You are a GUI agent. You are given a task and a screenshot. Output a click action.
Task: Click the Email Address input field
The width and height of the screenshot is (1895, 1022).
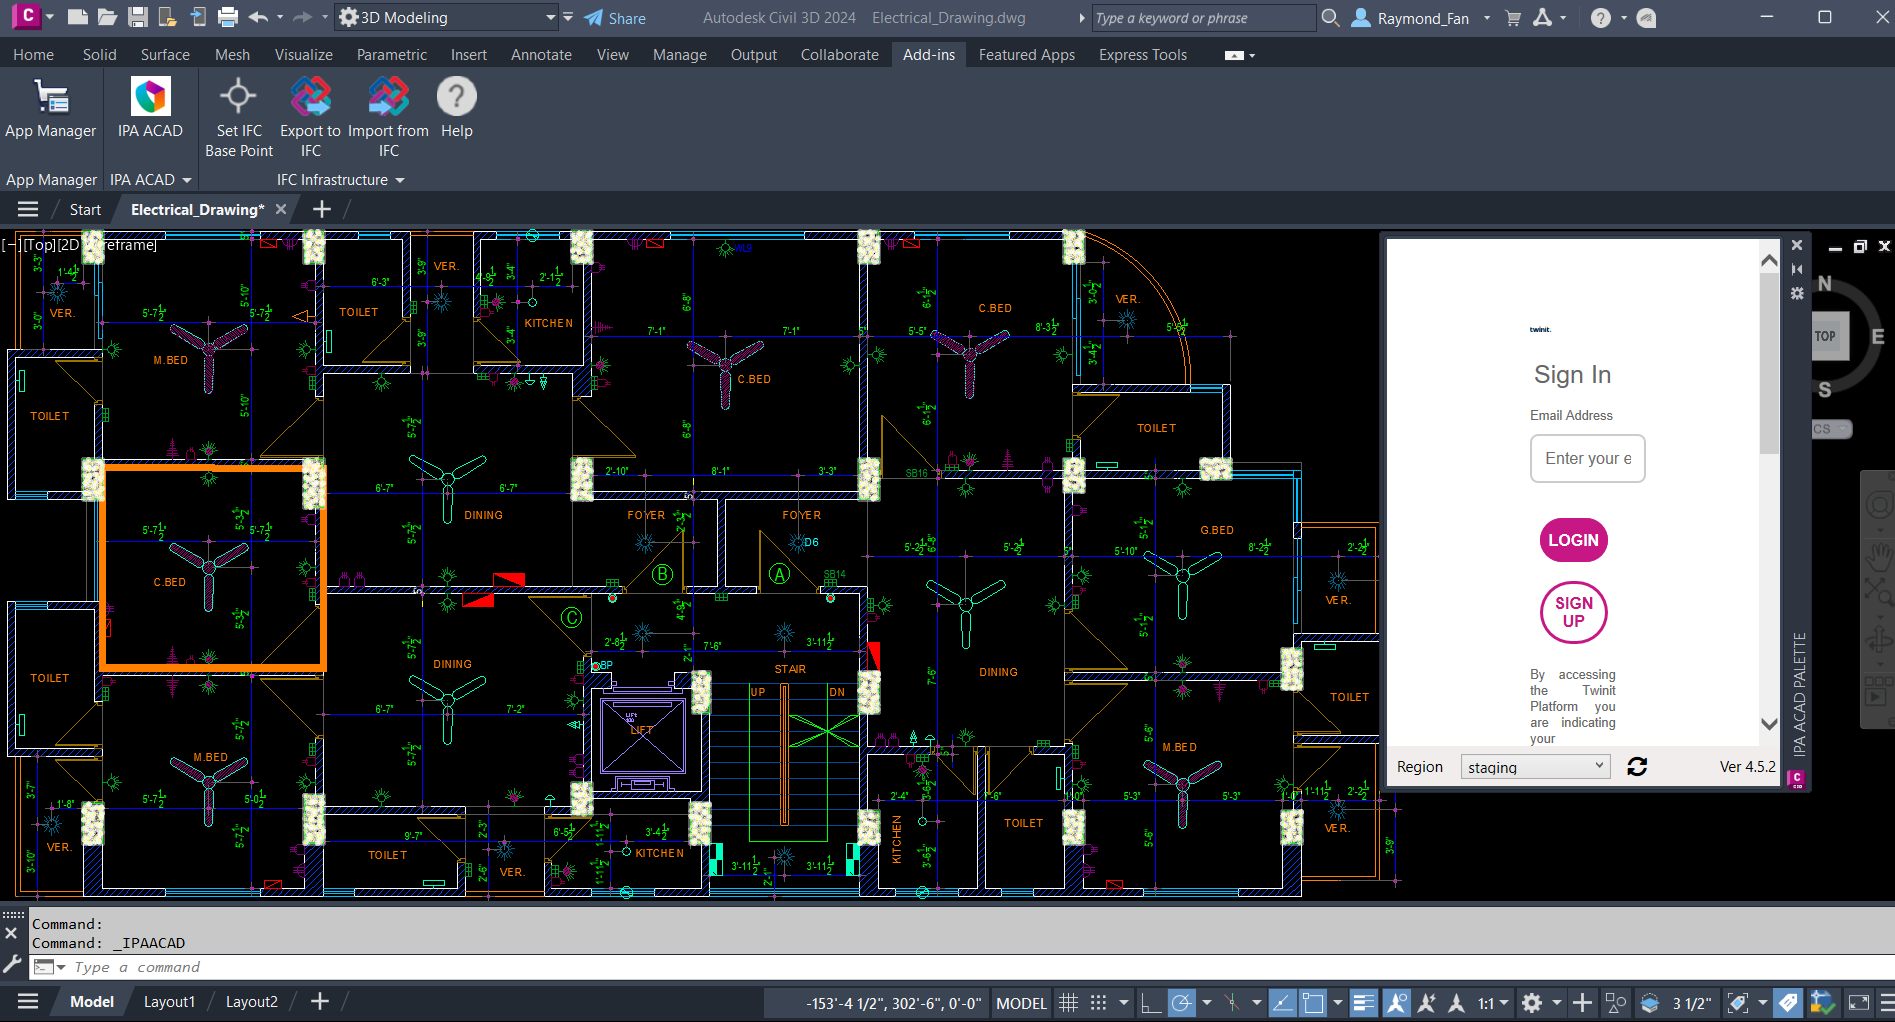(1587, 459)
